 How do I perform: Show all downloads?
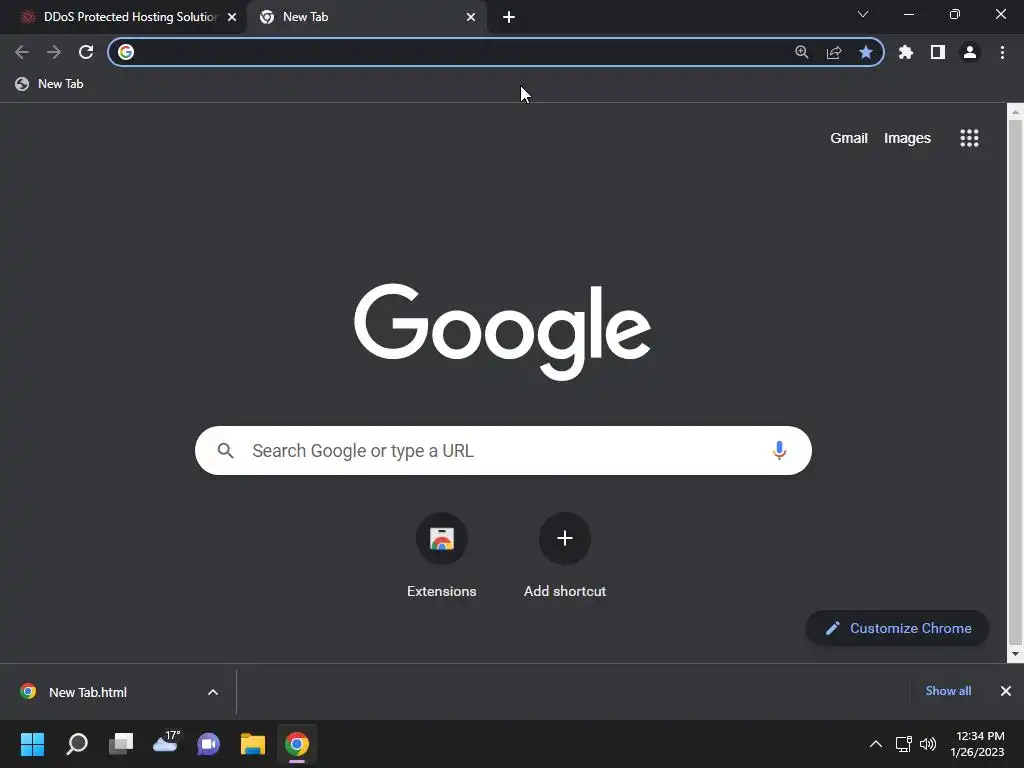(948, 691)
